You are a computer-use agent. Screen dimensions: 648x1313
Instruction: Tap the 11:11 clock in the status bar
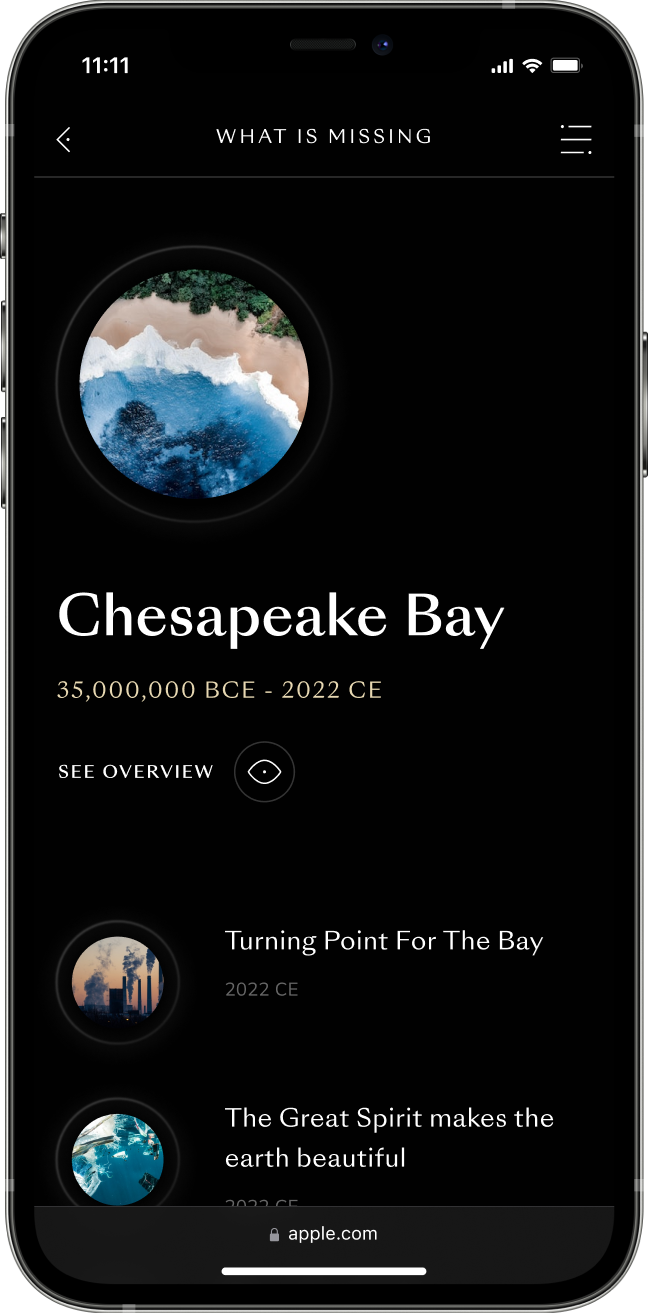click(x=105, y=66)
